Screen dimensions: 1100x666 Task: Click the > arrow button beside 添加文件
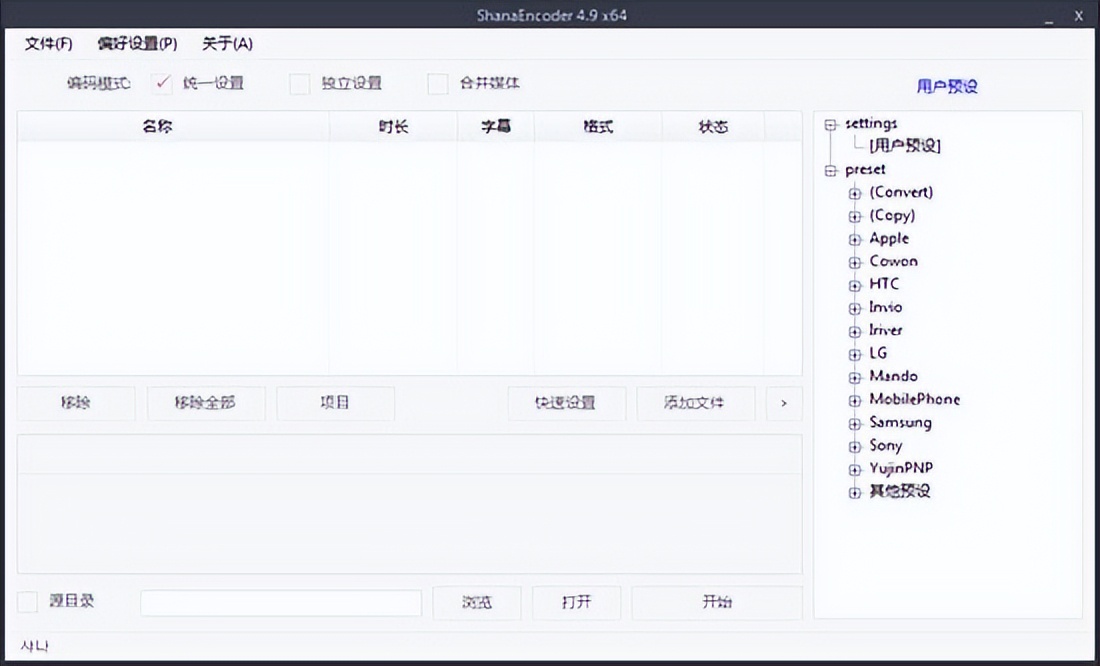(784, 403)
